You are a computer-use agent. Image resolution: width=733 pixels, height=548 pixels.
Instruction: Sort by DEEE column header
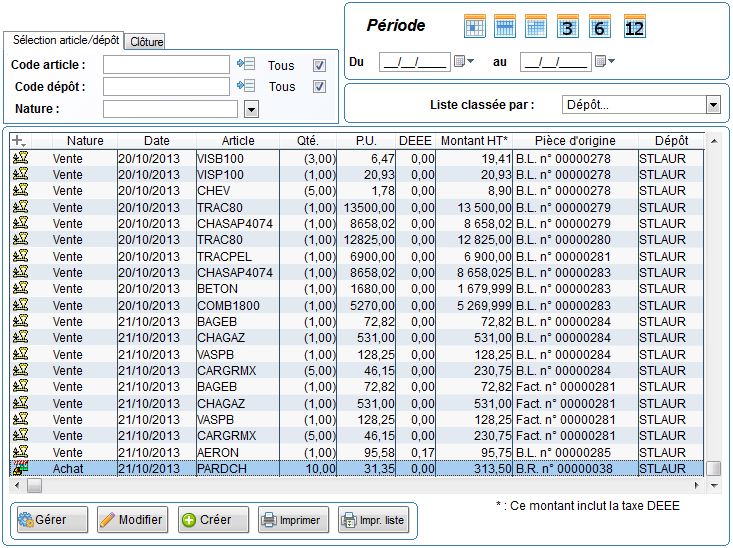coord(416,141)
